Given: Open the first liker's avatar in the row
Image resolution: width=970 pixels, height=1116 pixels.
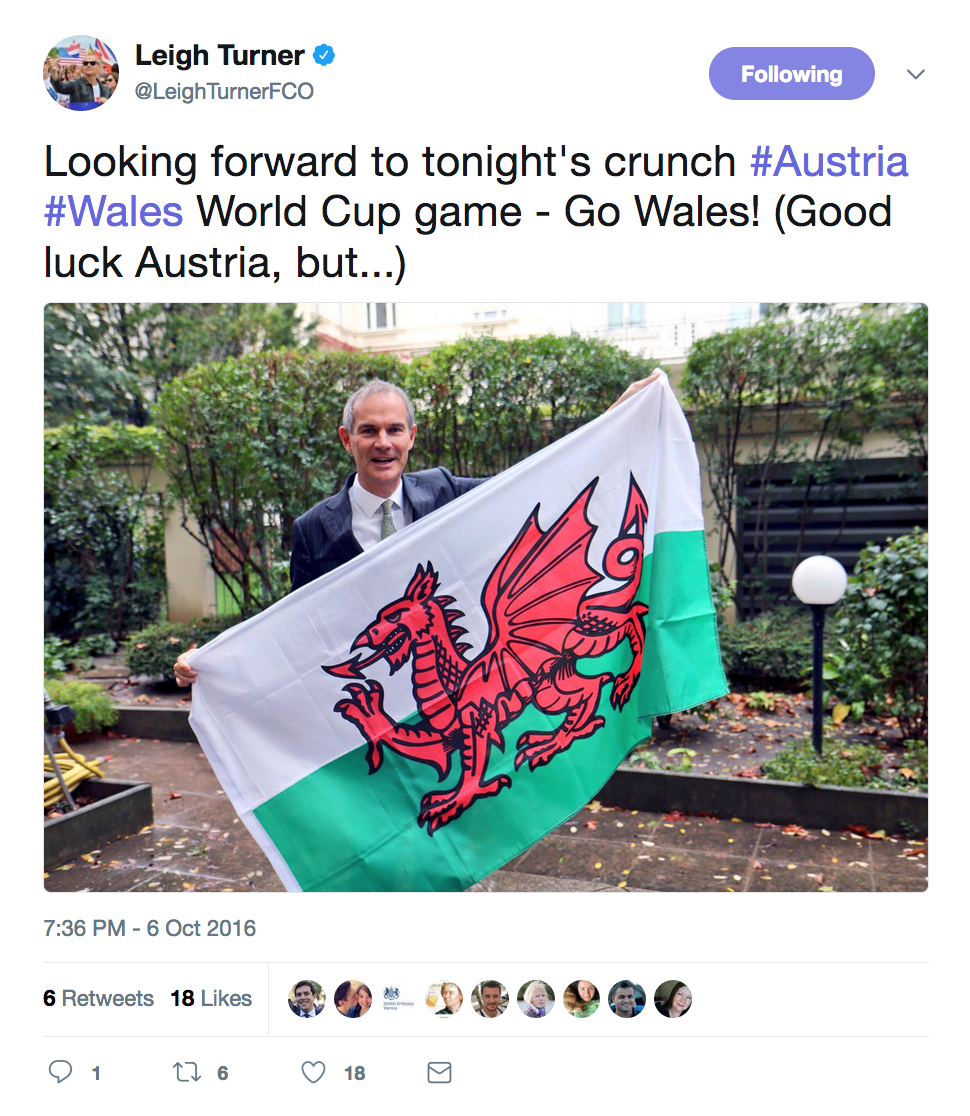Looking at the screenshot, I should pos(307,999).
